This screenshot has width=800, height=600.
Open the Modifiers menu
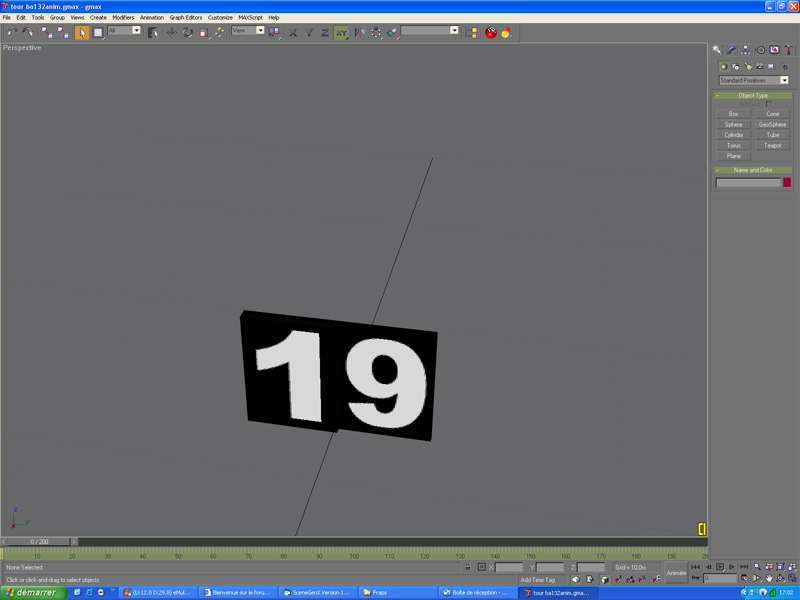click(123, 17)
